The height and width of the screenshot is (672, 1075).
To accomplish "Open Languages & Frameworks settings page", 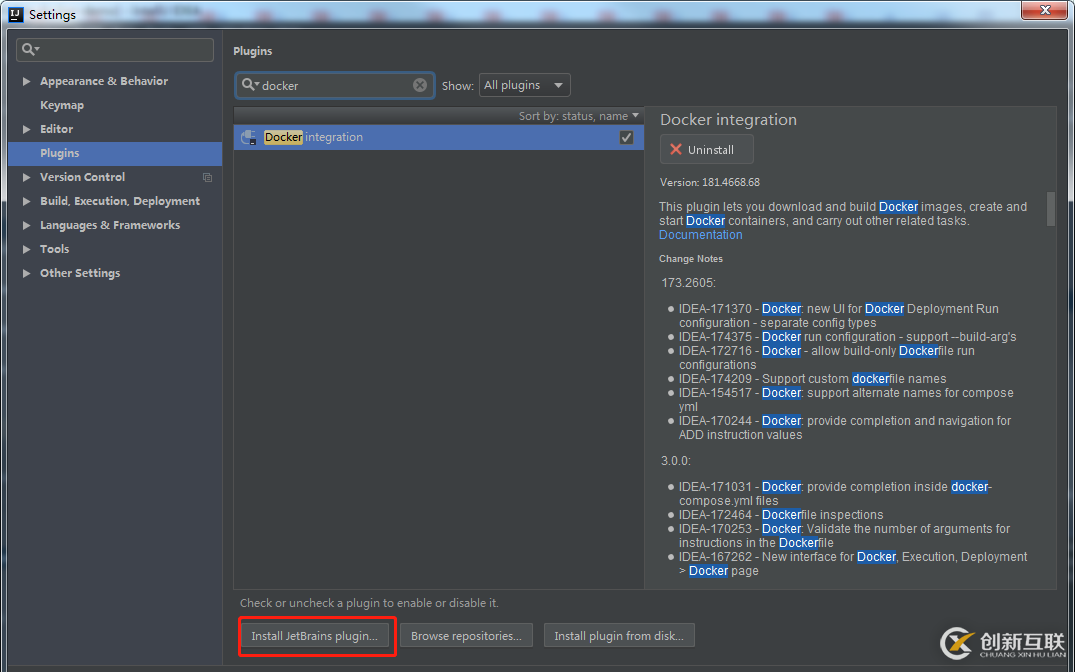I will [110, 225].
